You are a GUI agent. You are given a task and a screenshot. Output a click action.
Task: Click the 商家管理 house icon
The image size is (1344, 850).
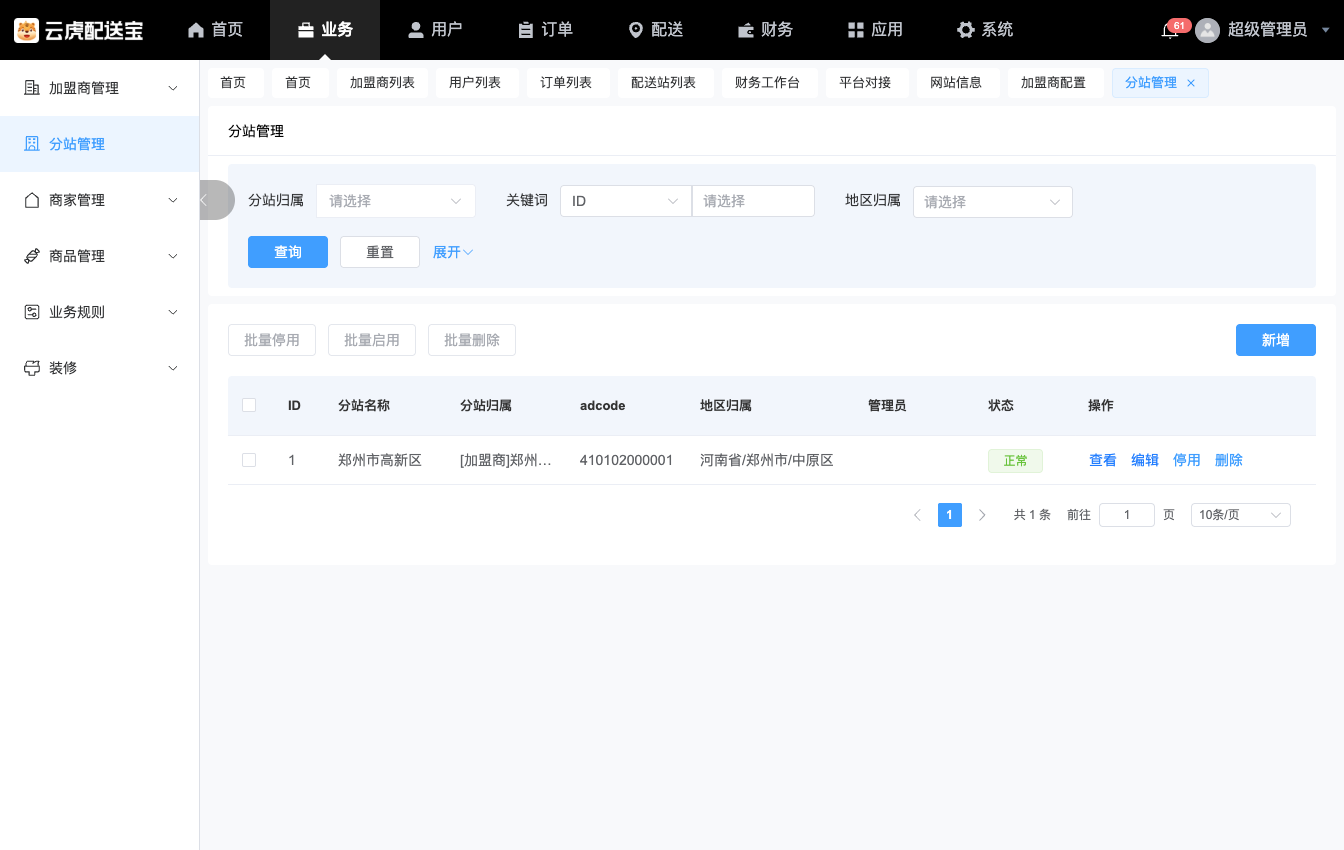(x=31, y=200)
